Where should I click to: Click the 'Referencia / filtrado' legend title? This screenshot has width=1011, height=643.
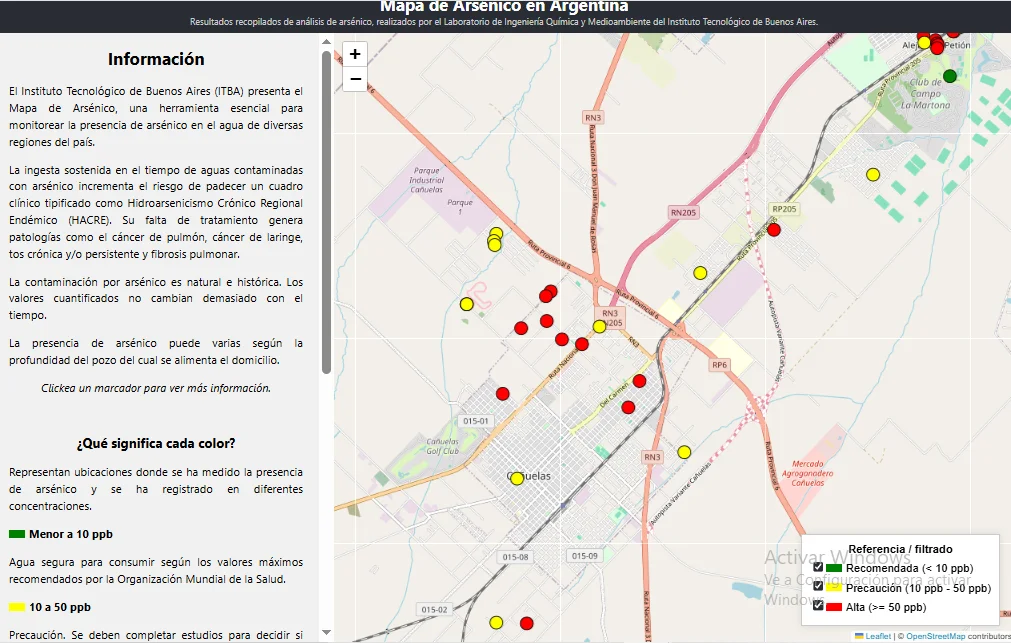(900, 549)
